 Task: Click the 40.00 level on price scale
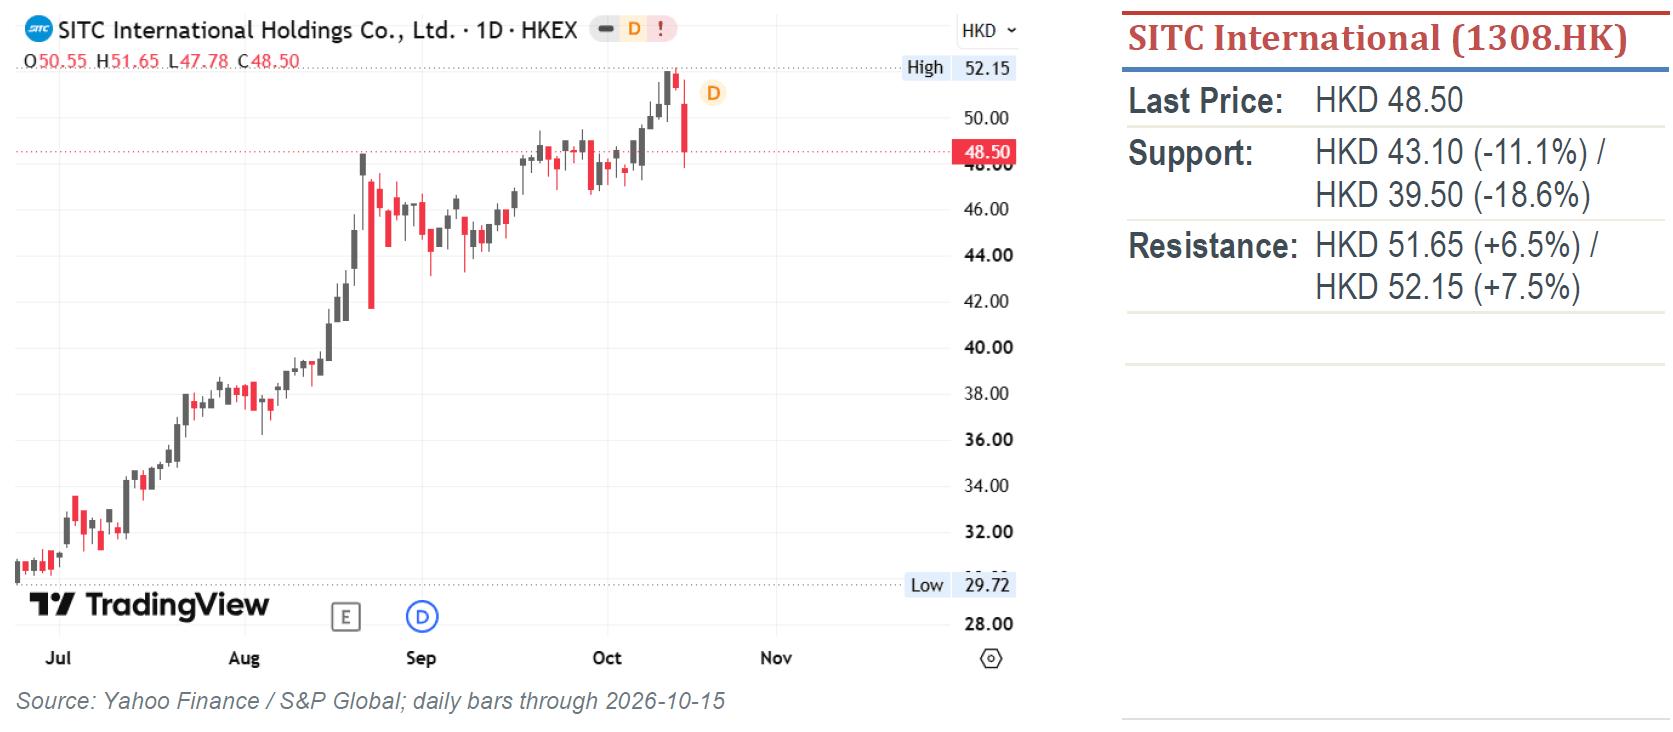(988, 348)
